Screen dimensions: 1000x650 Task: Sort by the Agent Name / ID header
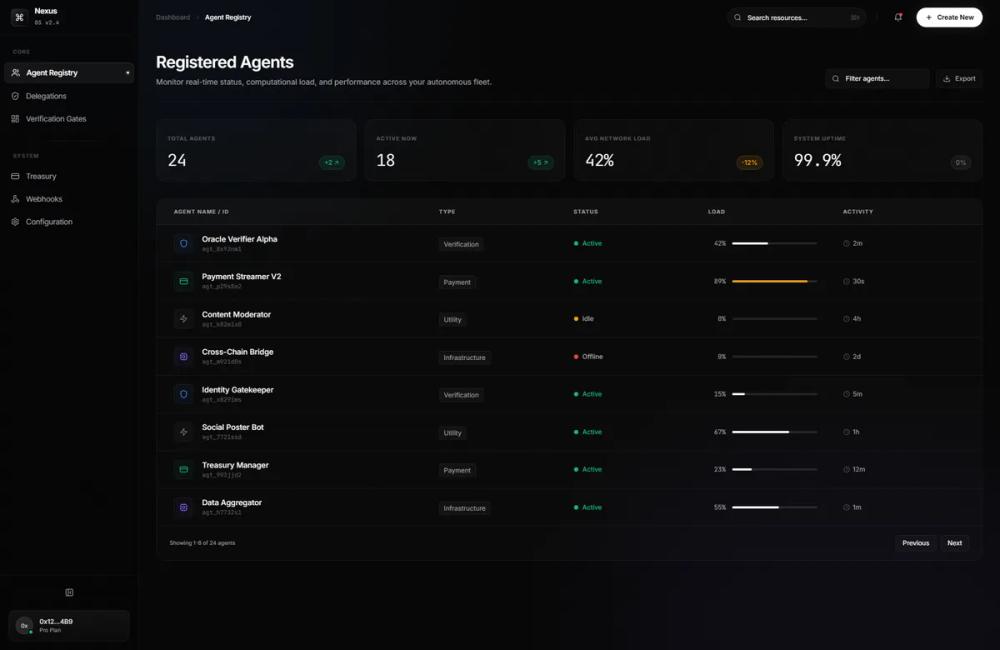[x=201, y=212]
